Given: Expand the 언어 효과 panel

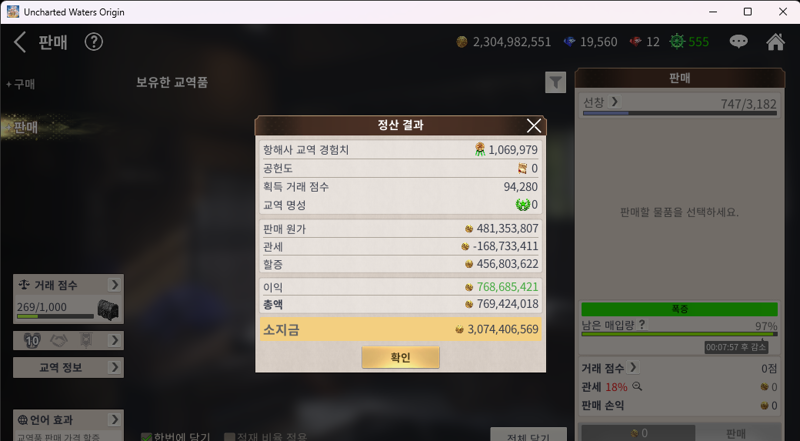Looking at the screenshot, I should coord(114,420).
